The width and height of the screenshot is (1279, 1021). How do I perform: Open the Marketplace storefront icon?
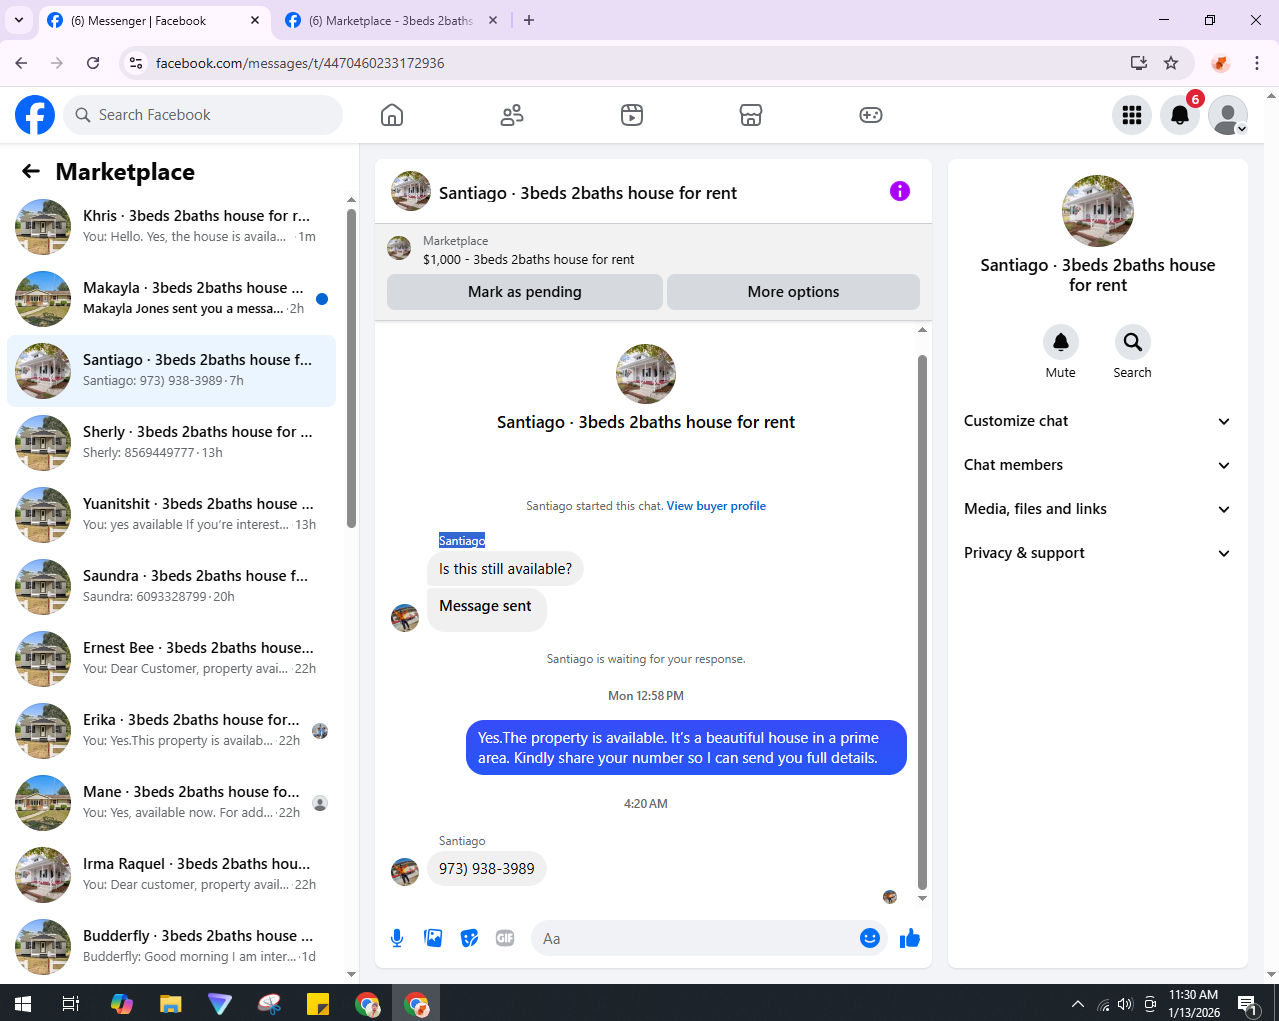tap(751, 115)
